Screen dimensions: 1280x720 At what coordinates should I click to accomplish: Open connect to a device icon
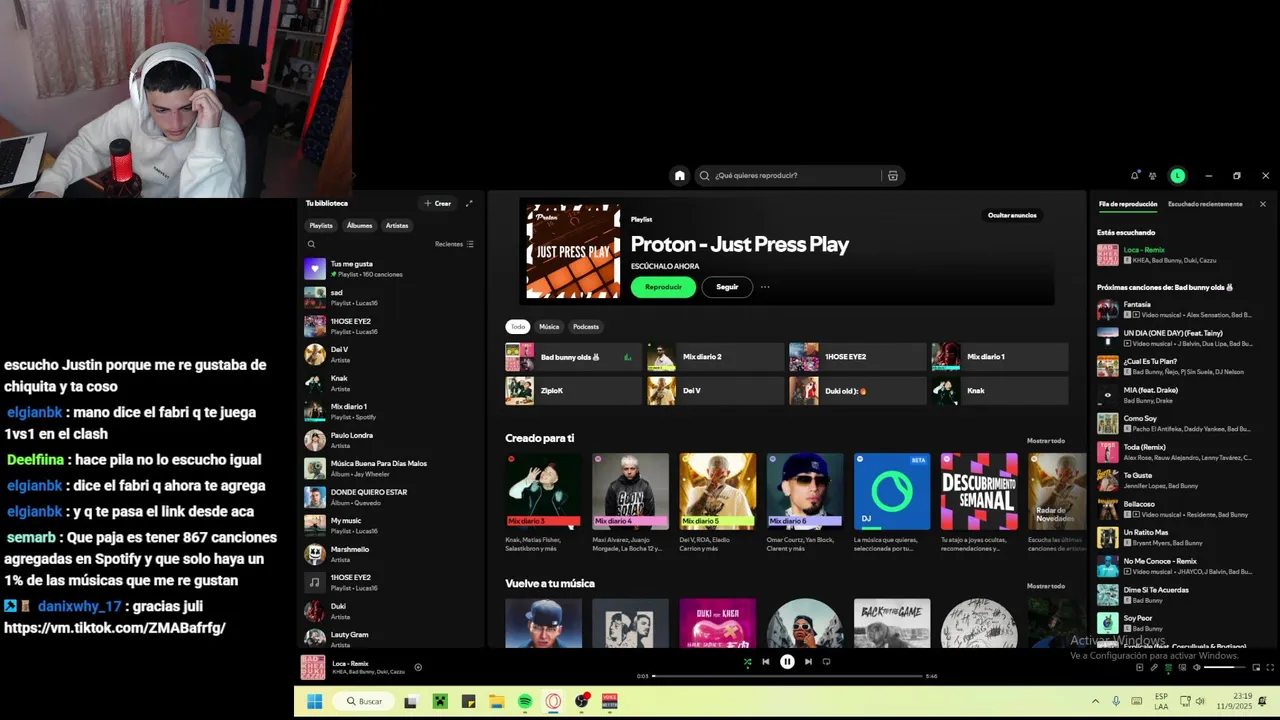pos(1183,667)
